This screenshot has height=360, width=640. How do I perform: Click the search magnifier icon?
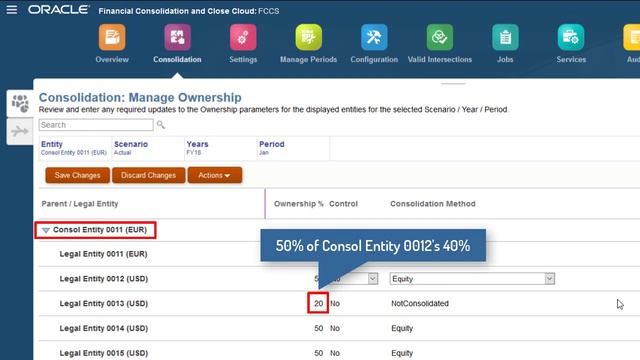coord(161,124)
